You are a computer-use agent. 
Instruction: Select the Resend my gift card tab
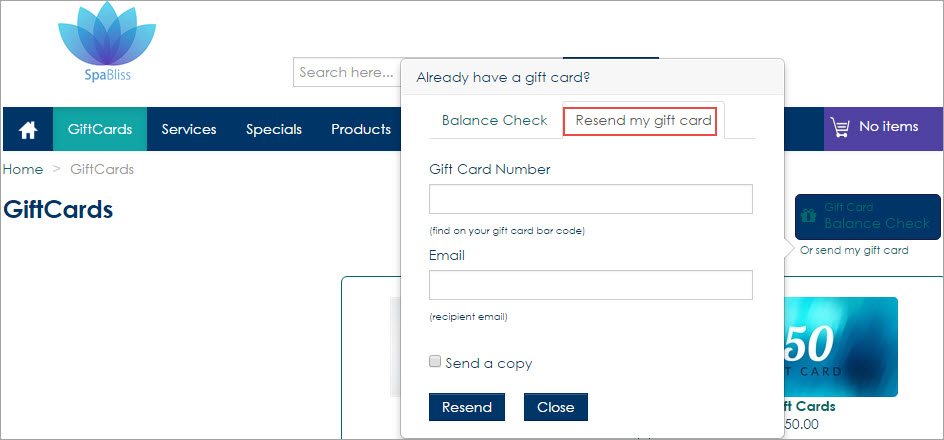click(643, 120)
